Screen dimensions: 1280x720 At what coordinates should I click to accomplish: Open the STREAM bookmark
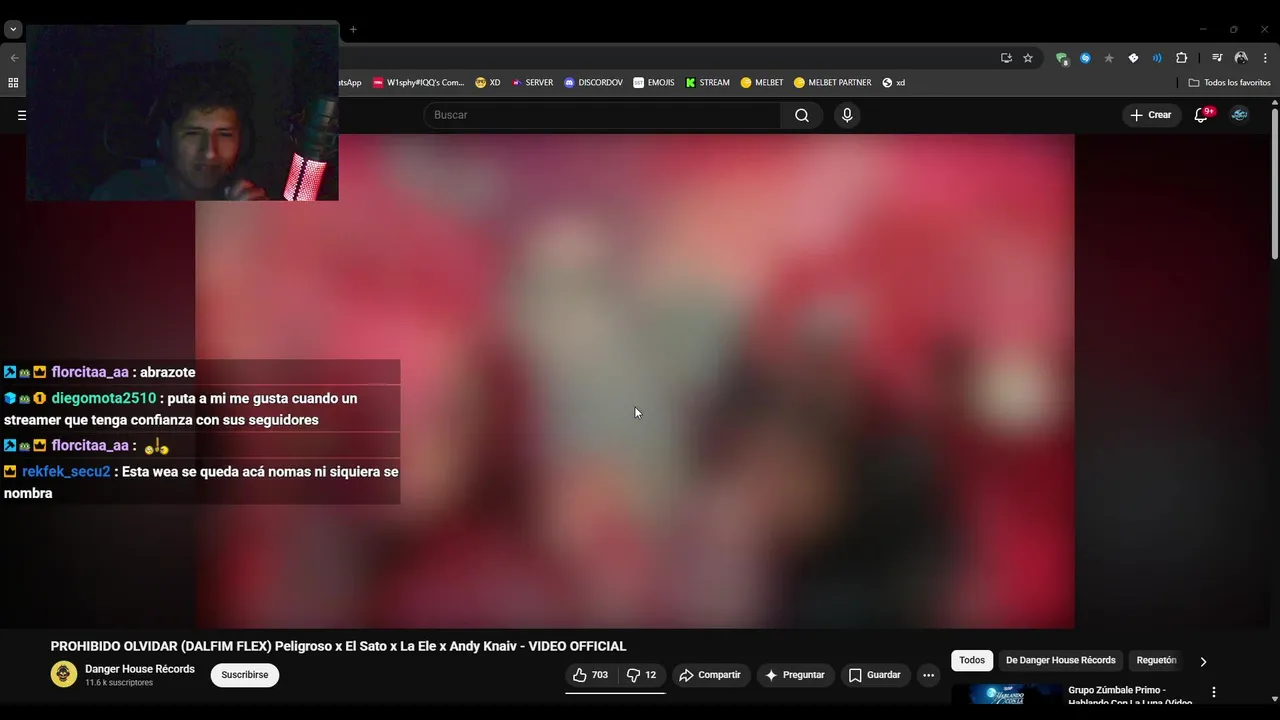(x=708, y=83)
